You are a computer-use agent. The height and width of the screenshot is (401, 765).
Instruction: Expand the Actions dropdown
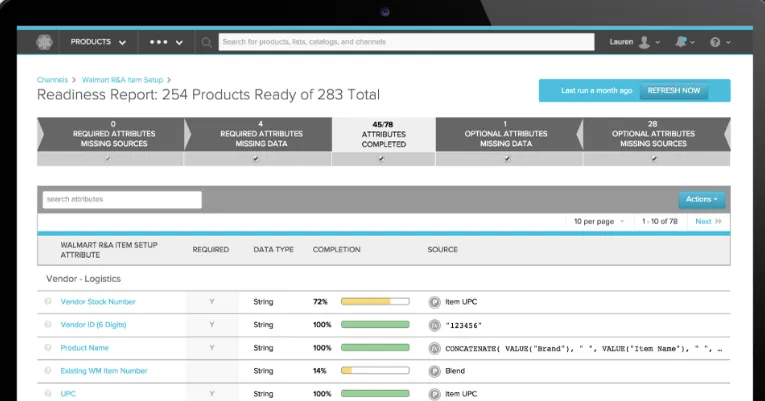(x=702, y=199)
